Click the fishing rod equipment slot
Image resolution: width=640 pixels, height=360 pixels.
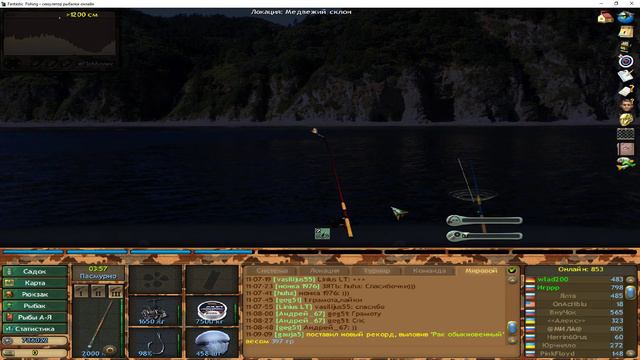(98, 328)
